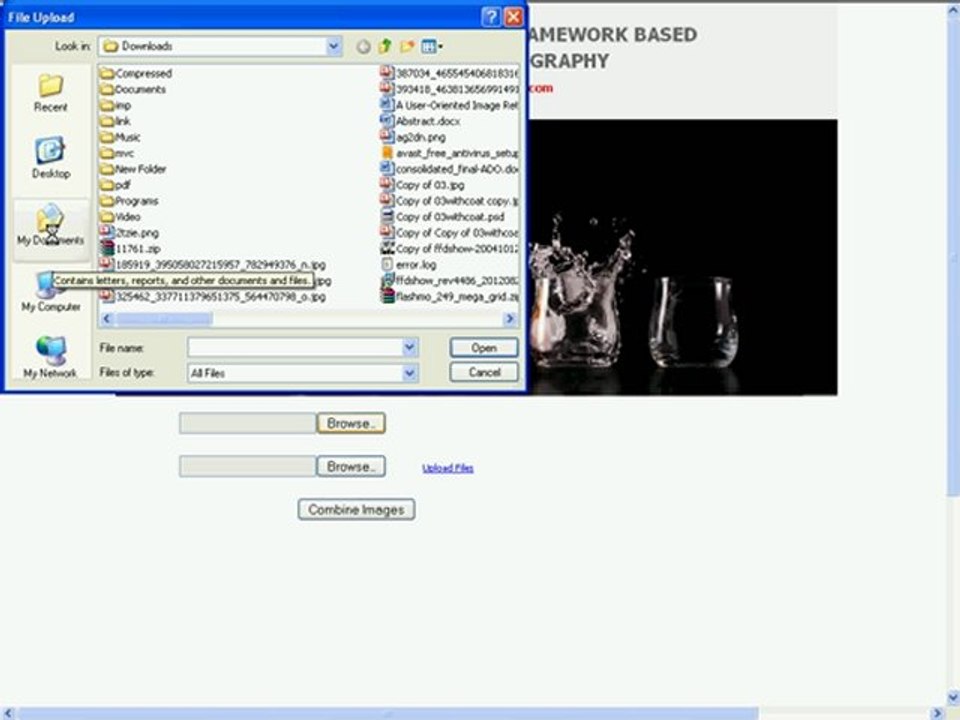Select Copy of ffdshow-20041012 file
Screen dimensions: 960x720
pos(449,249)
